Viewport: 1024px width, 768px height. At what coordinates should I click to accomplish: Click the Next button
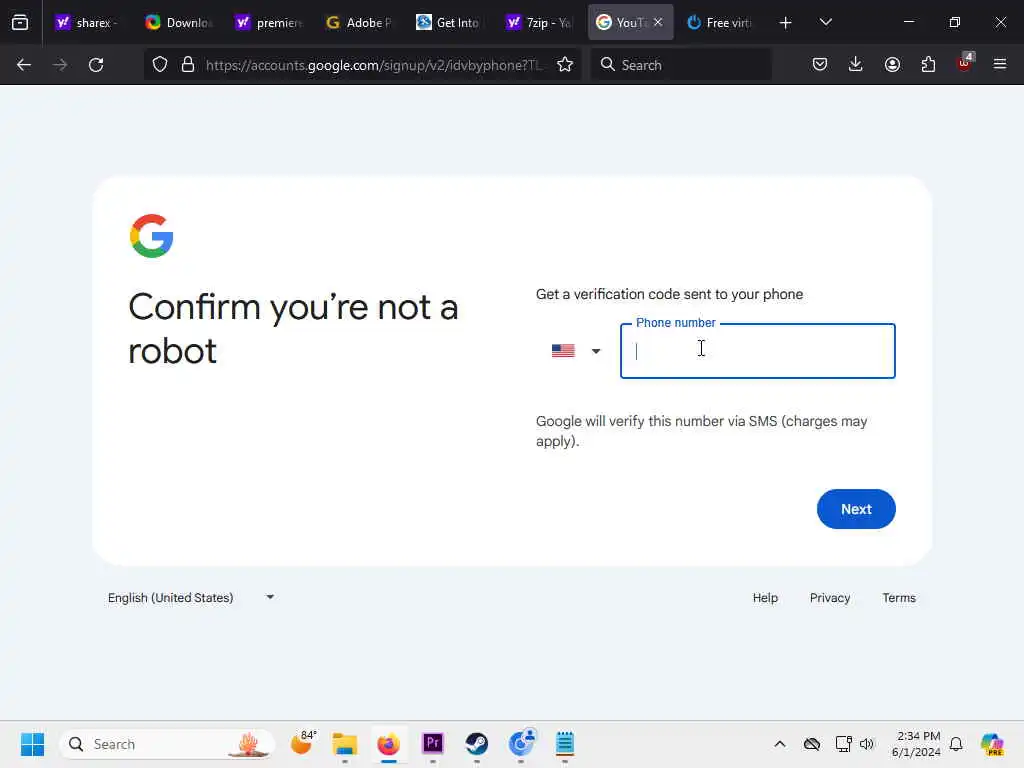(856, 509)
